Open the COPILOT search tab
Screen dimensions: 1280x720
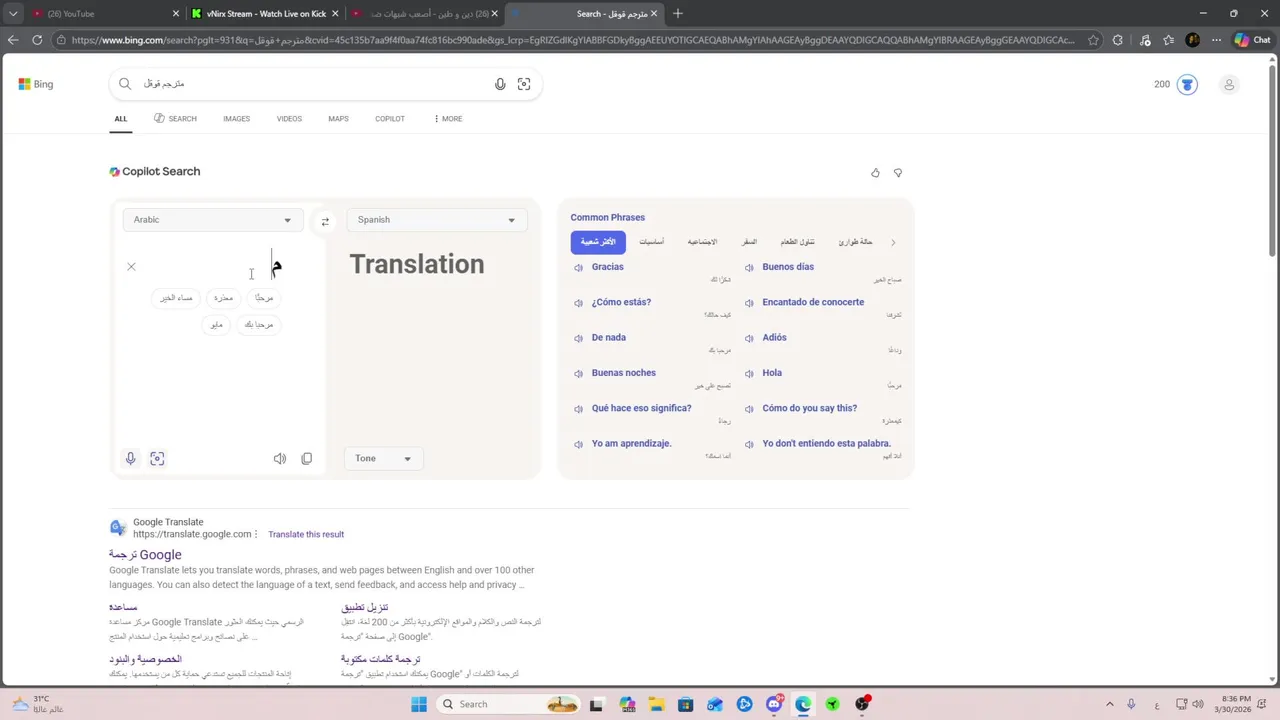(x=390, y=119)
